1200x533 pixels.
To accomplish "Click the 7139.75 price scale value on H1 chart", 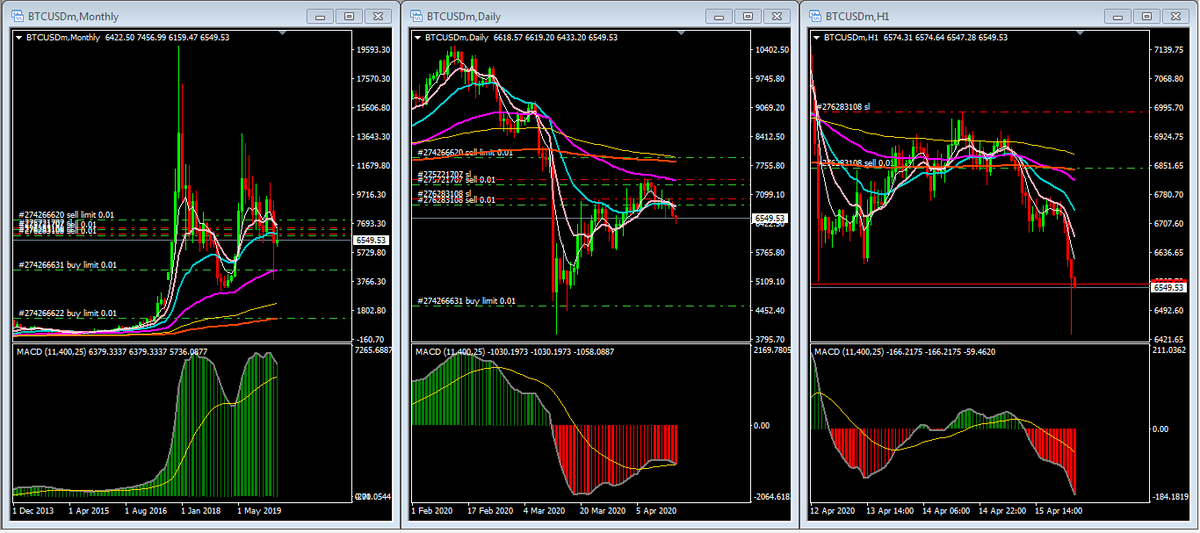I will coord(1167,50).
